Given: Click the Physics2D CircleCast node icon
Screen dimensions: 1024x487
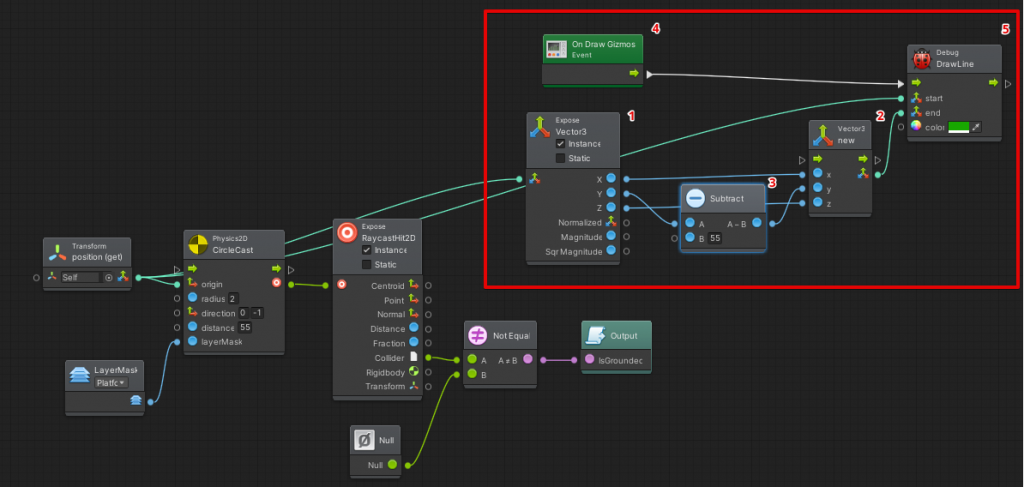Looking at the screenshot, I should tap(197, 244).
